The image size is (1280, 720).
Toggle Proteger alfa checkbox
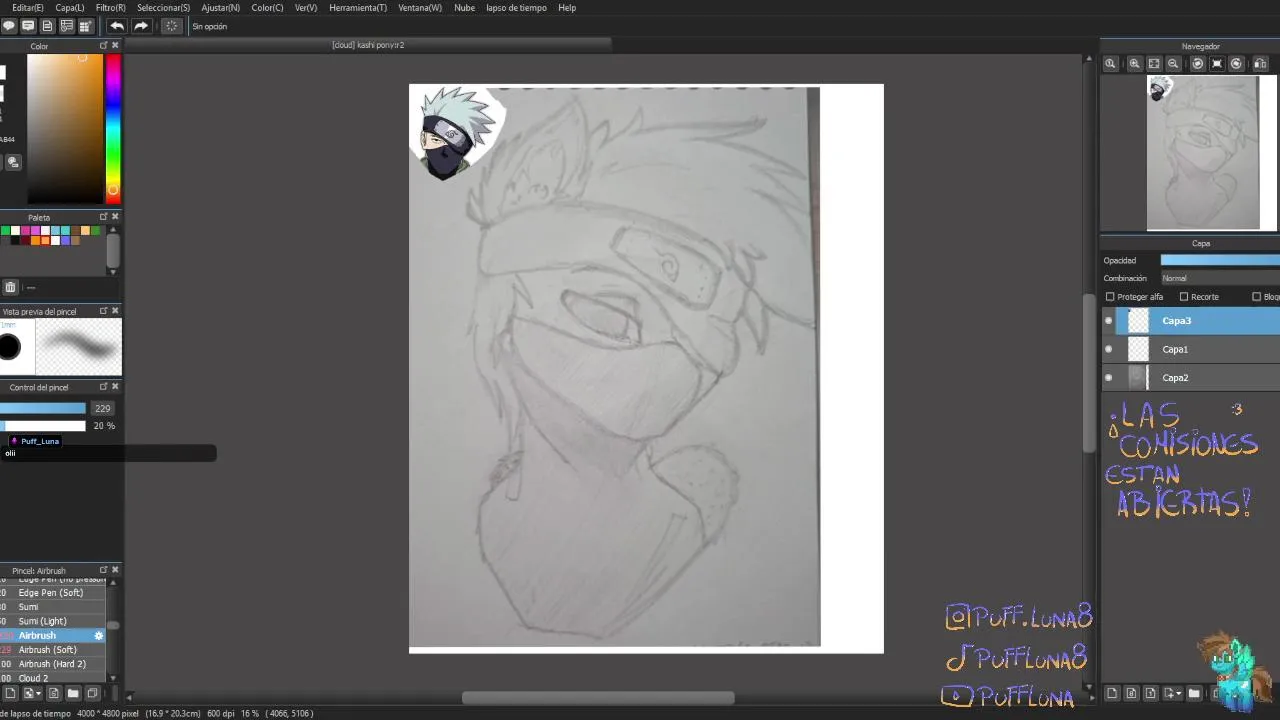1110,297
